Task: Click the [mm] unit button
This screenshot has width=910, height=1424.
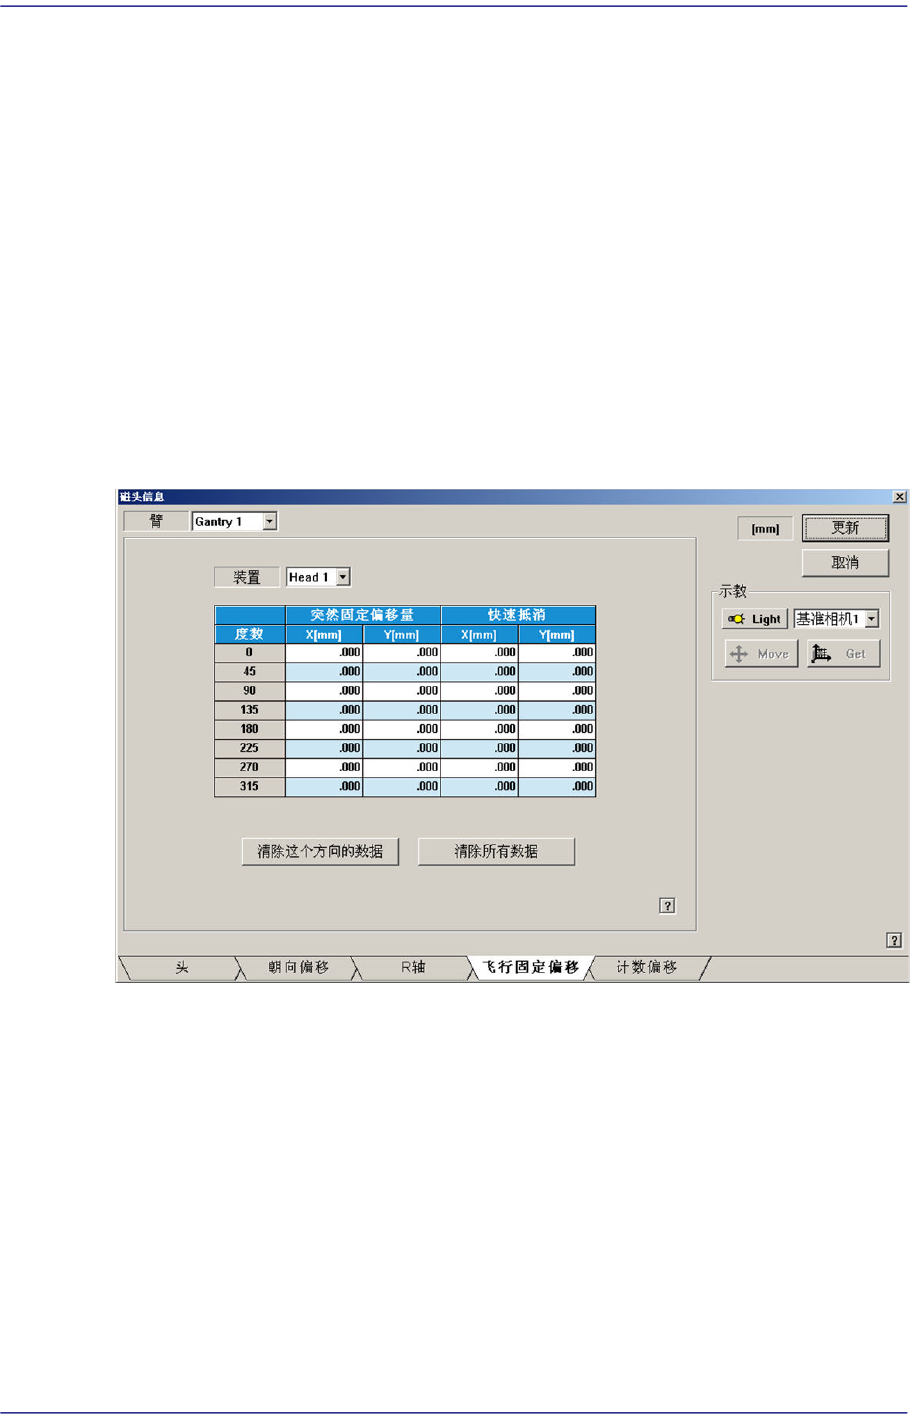Action: point(765,529)
